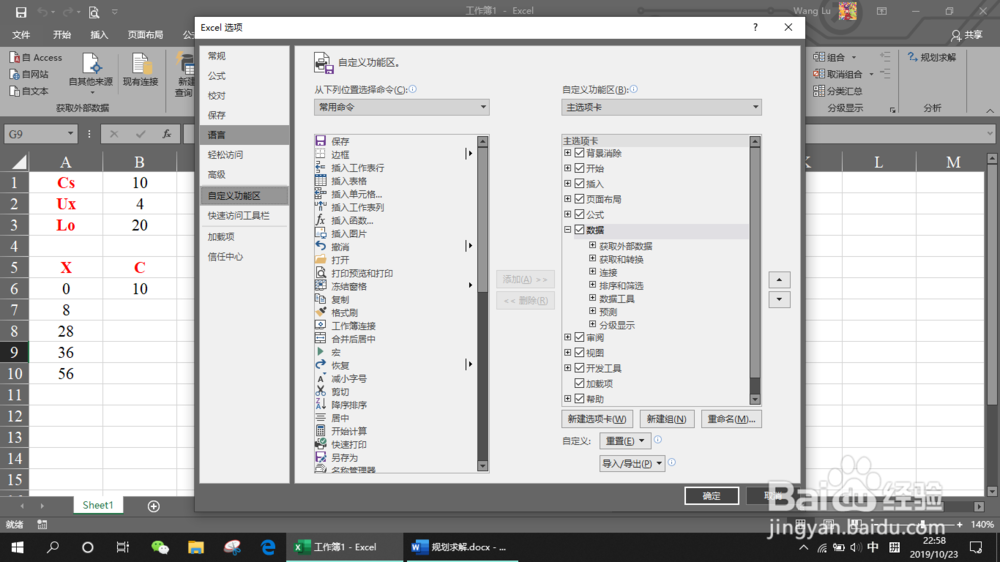Click the 撤消 undo command icon
1000x562 pixels.
[x=321, y=246]
